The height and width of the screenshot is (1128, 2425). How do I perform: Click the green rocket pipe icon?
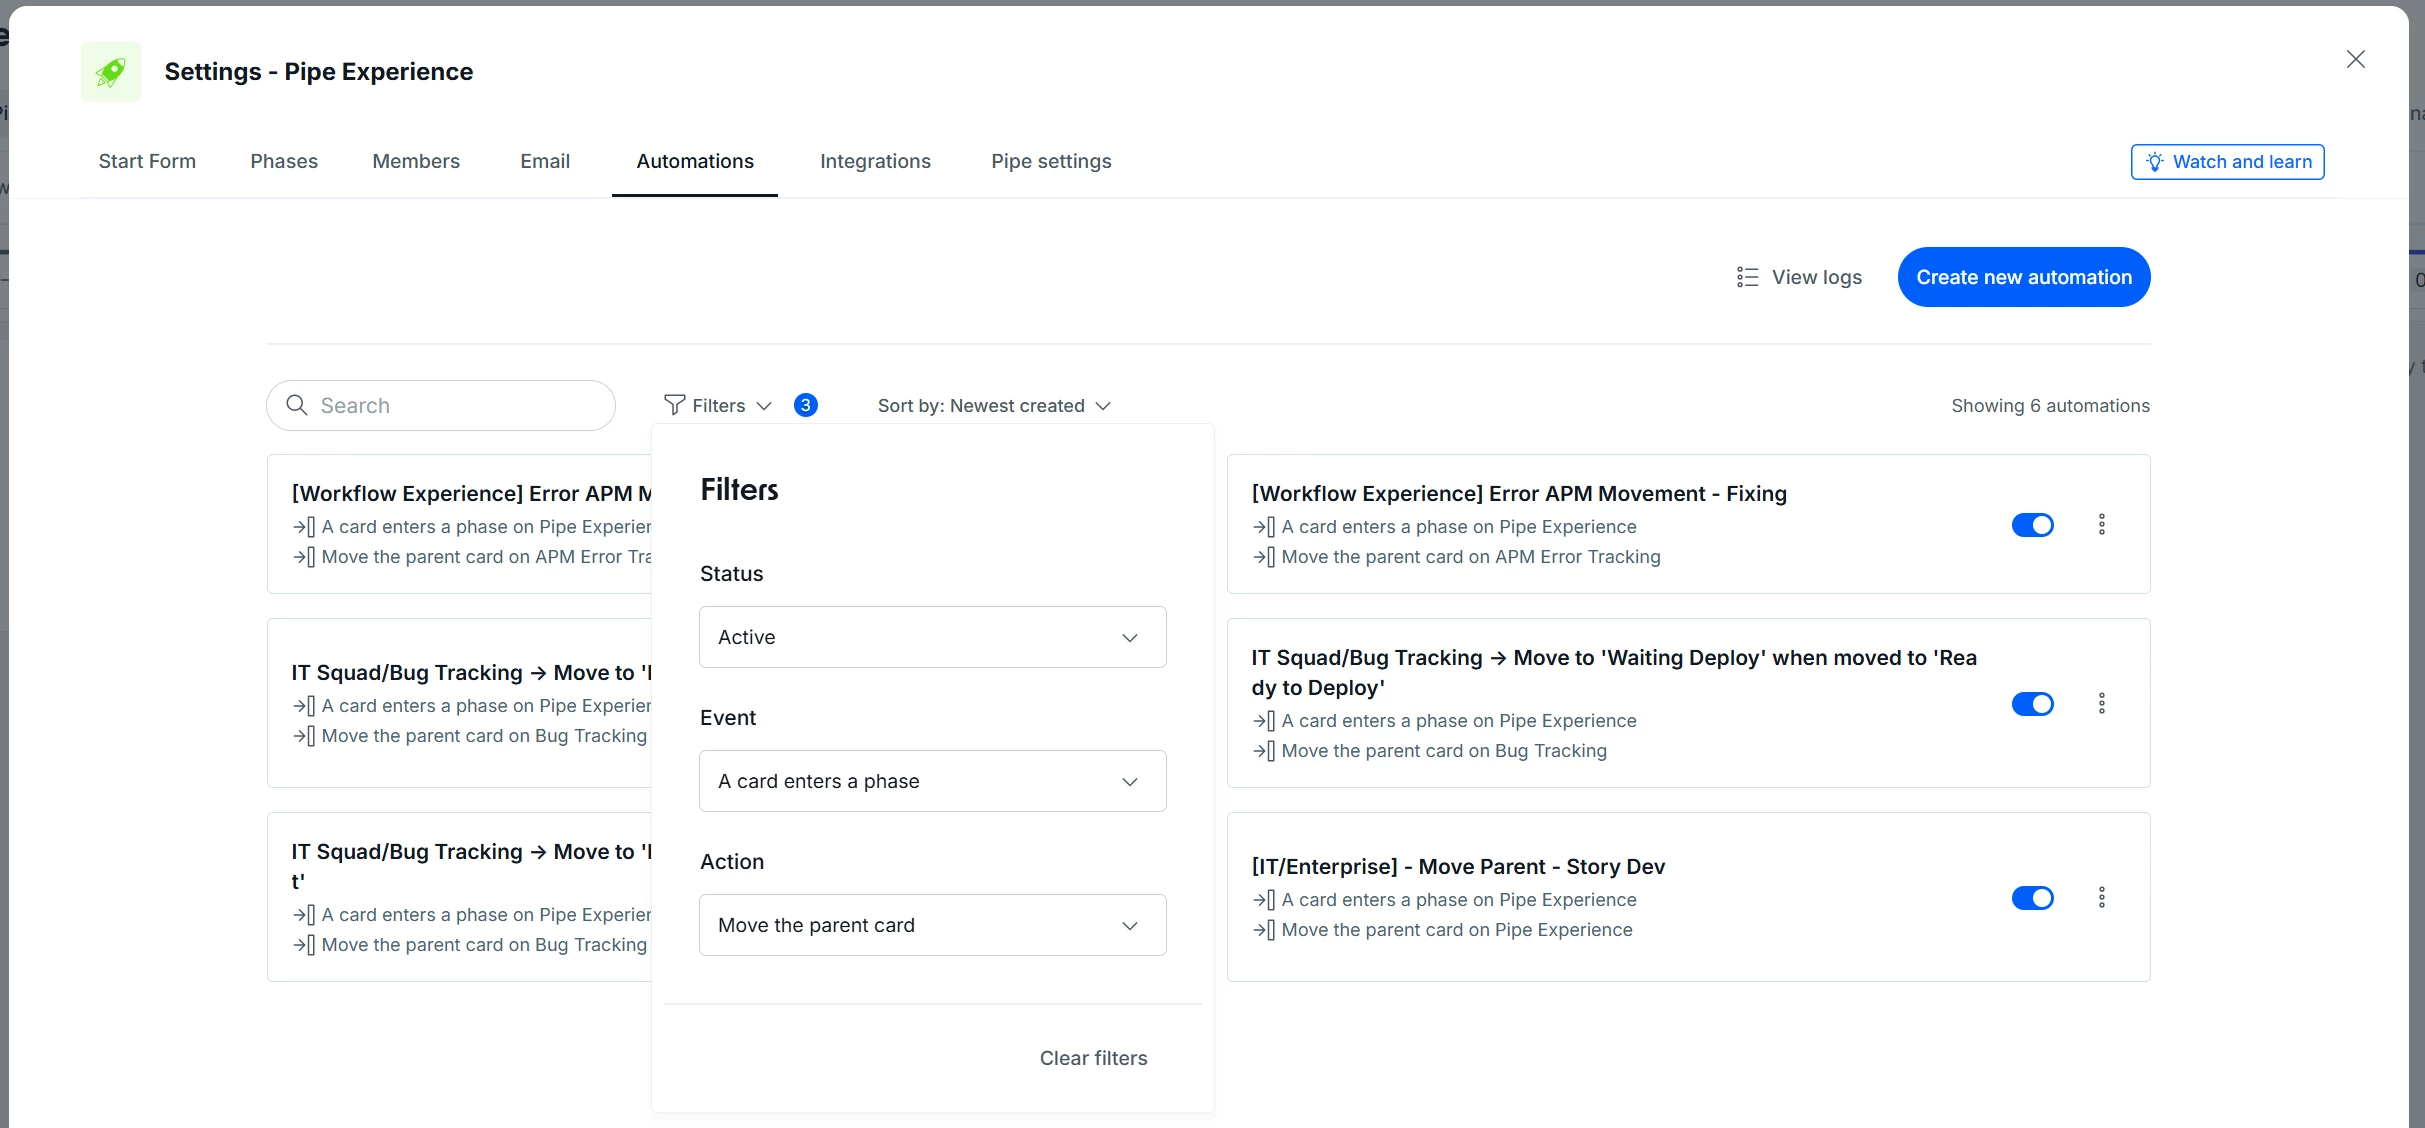click(111, 72)
